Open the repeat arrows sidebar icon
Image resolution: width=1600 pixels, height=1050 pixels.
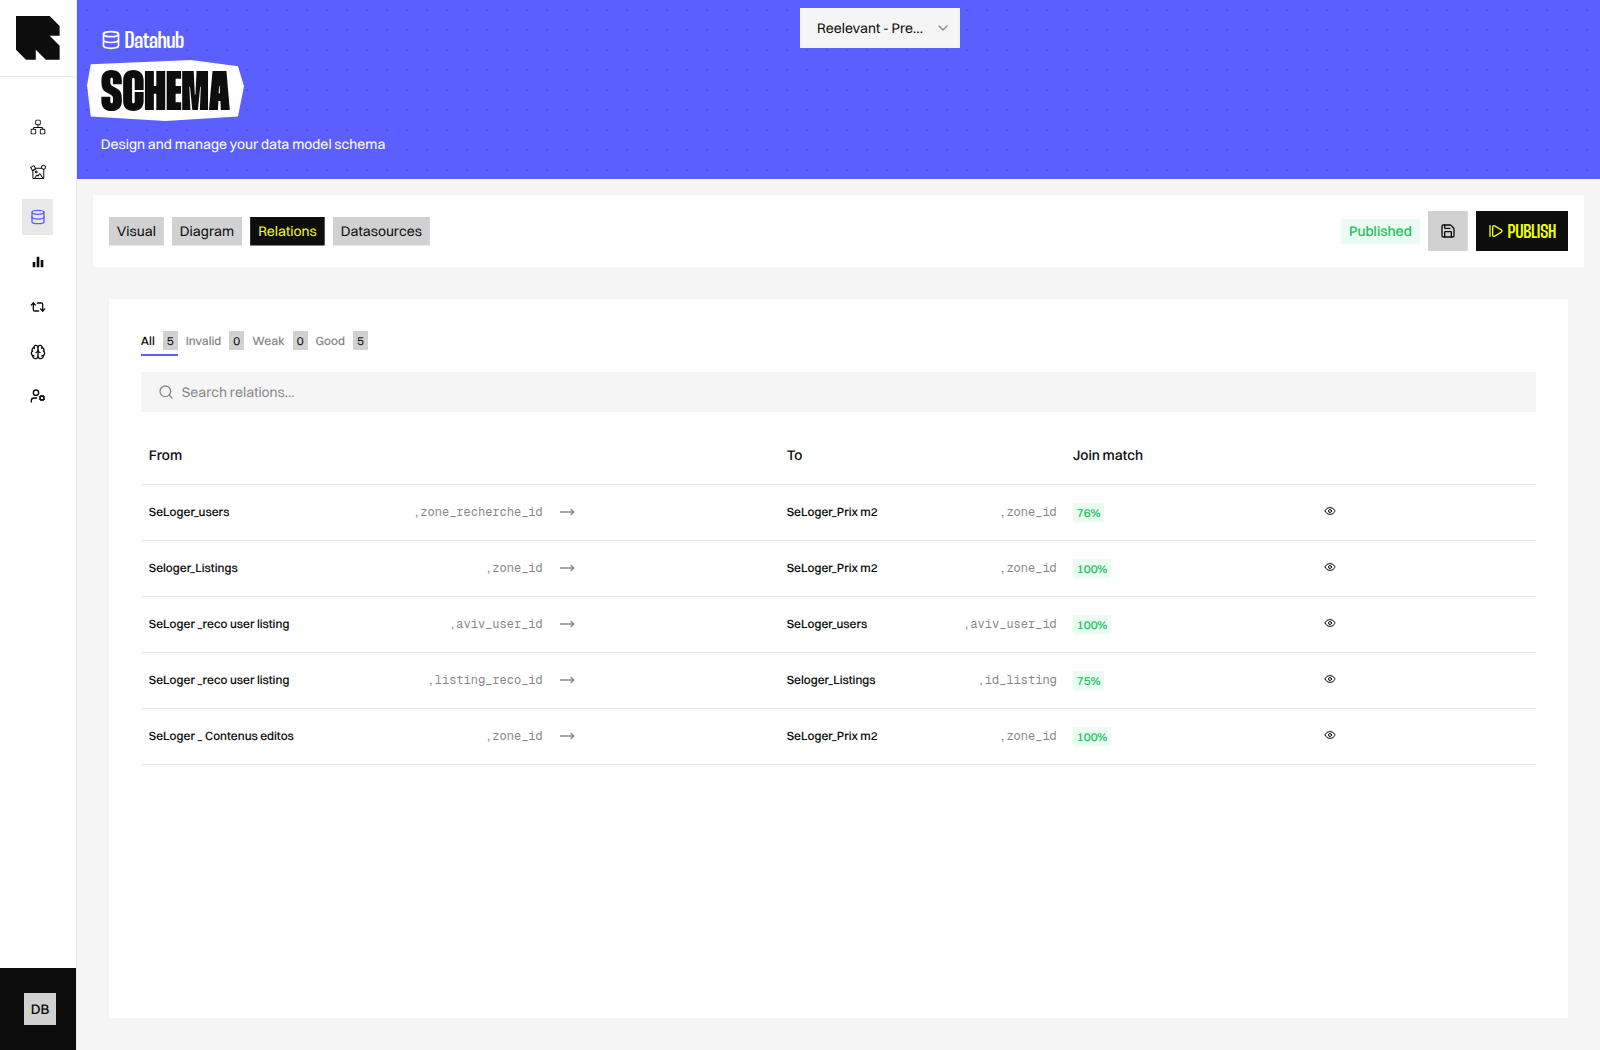click(38, 307)
